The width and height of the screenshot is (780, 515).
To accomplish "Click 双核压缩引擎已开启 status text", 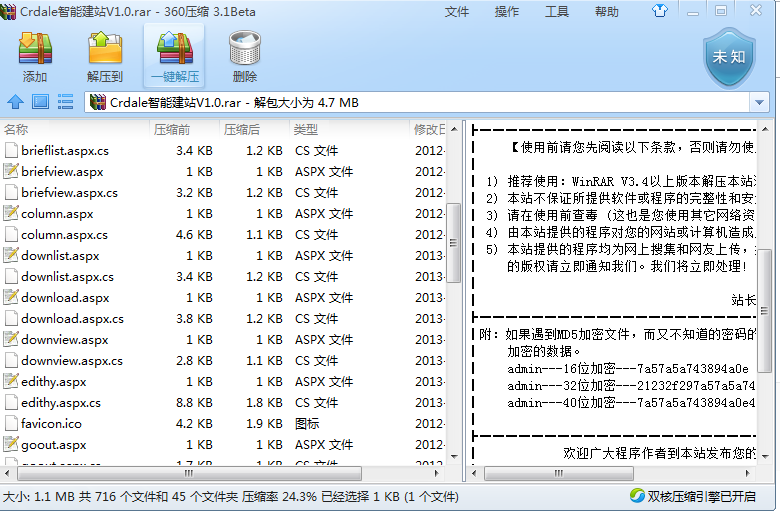I will pyautogui.click(x=701, y=496).
